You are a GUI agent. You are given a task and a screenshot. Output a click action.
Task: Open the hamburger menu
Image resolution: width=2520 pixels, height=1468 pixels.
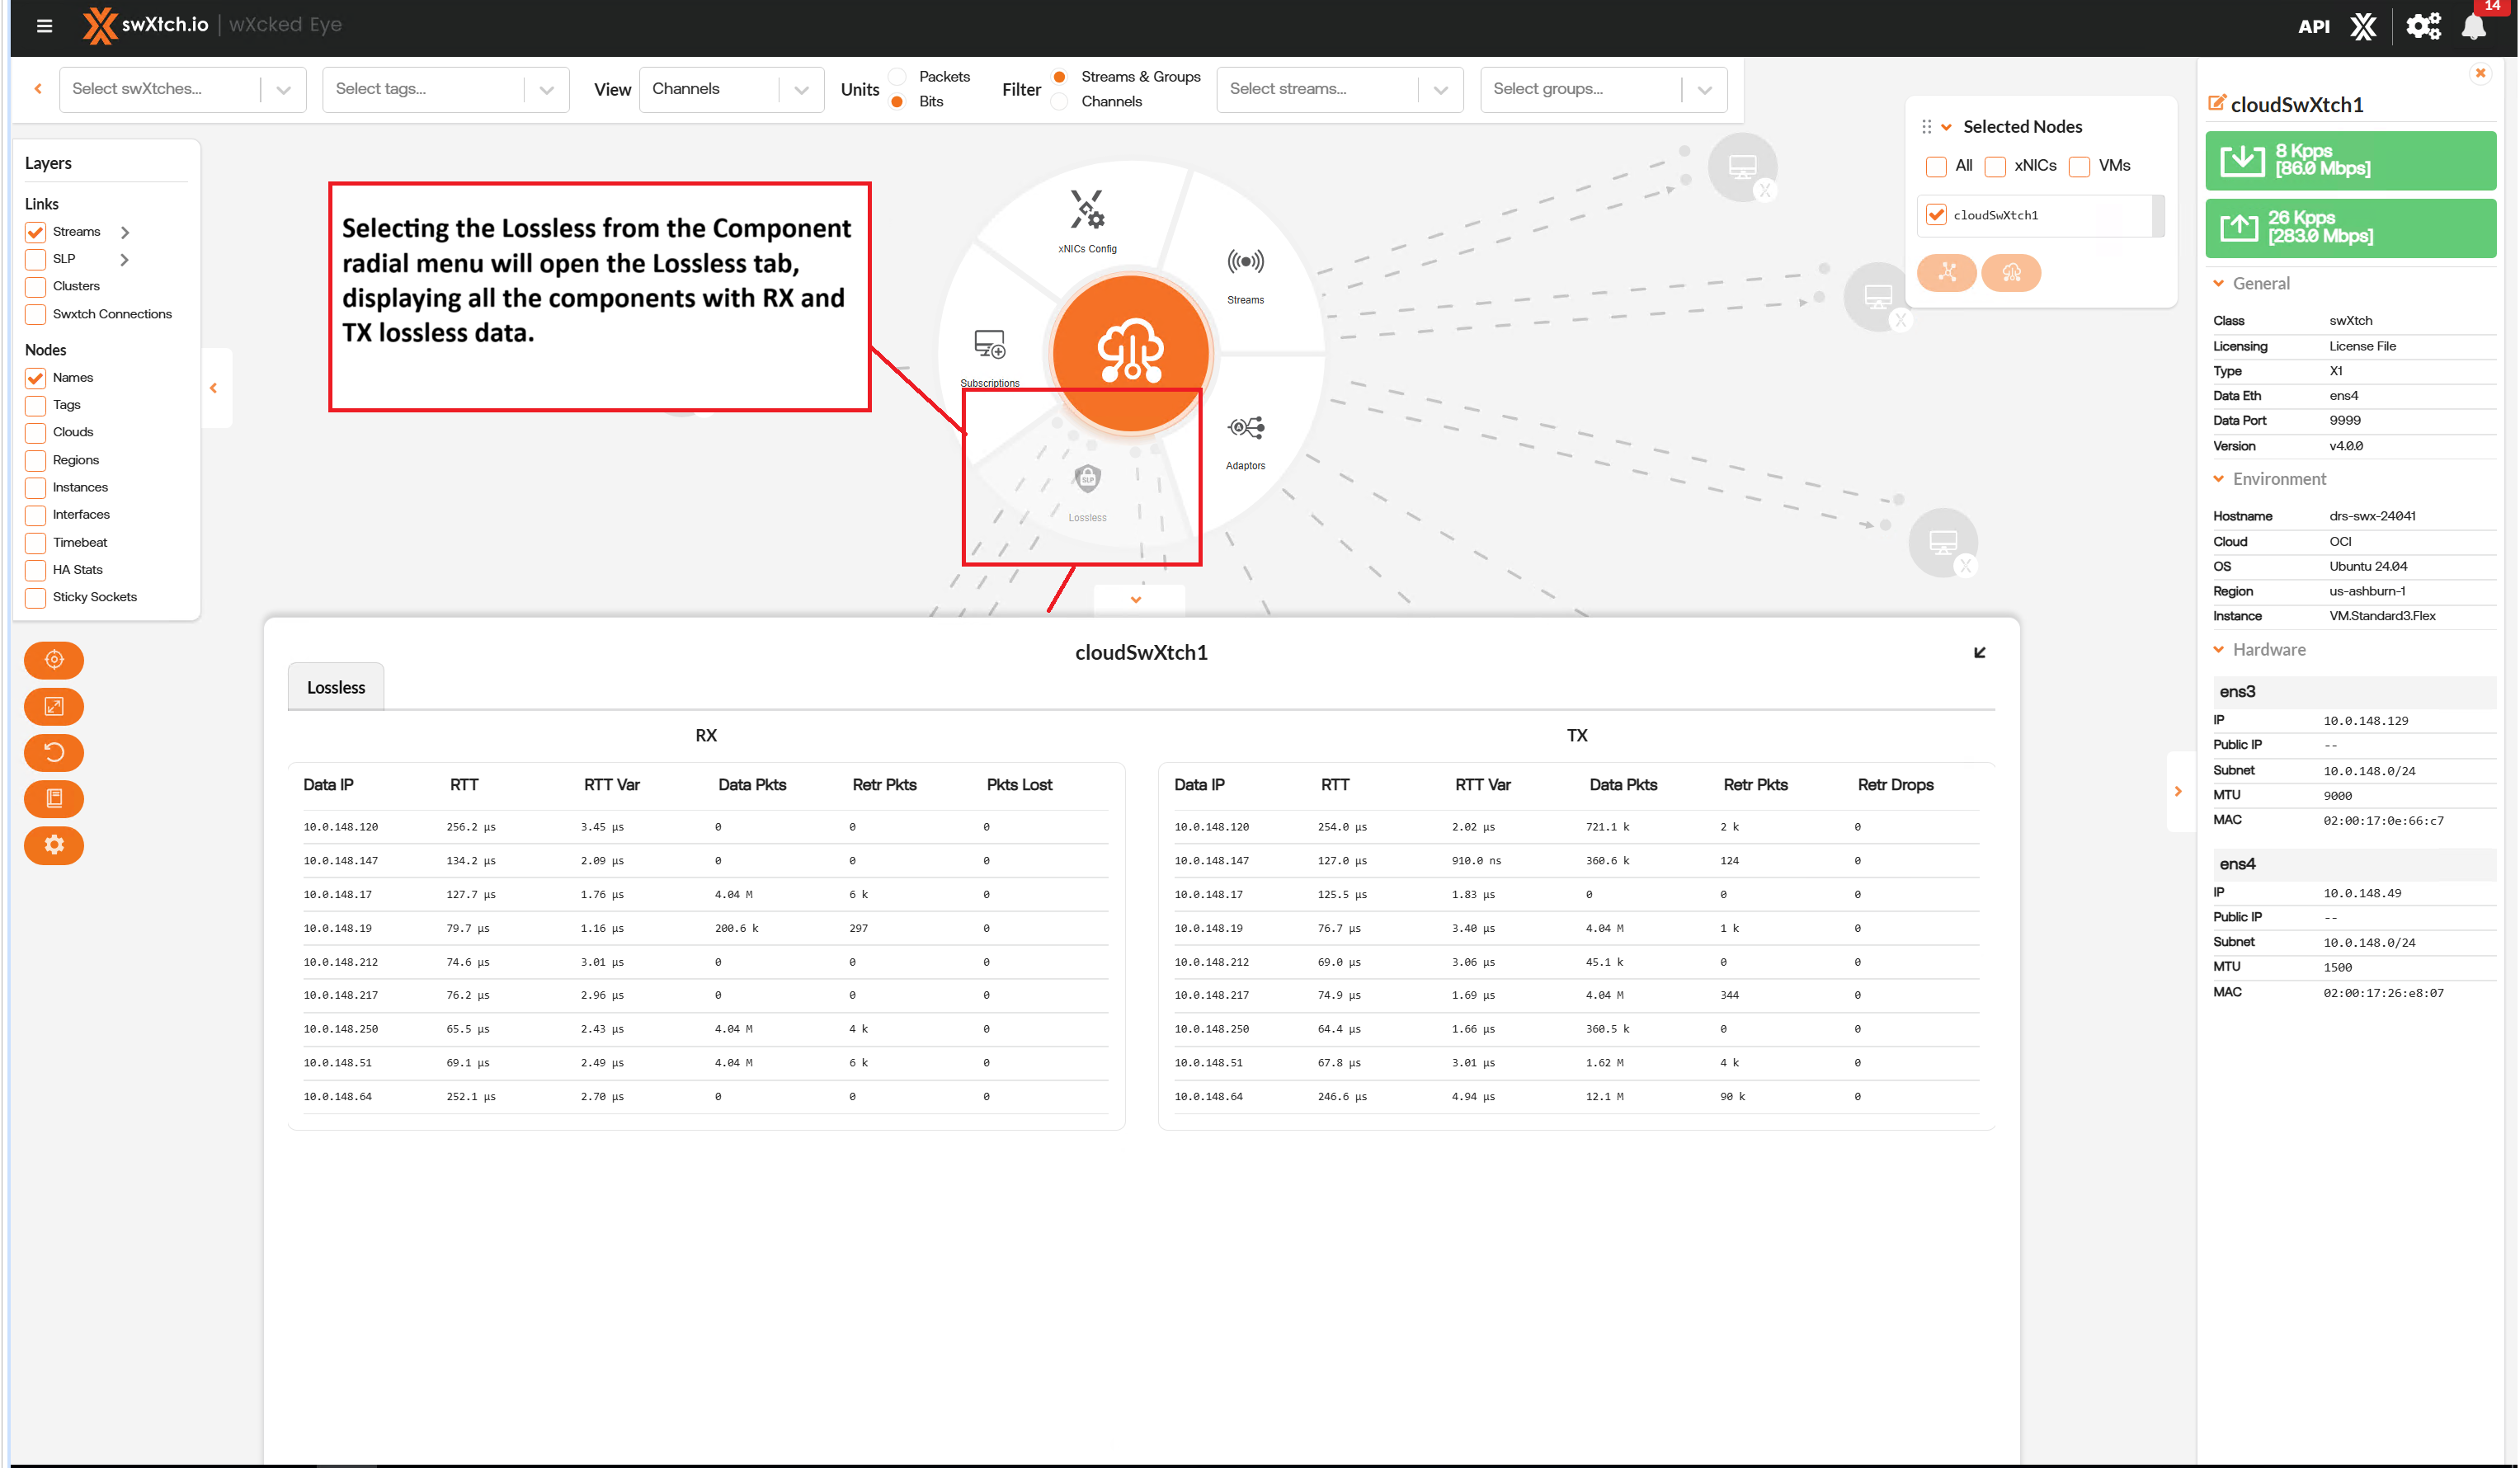[x=44, y=26]
